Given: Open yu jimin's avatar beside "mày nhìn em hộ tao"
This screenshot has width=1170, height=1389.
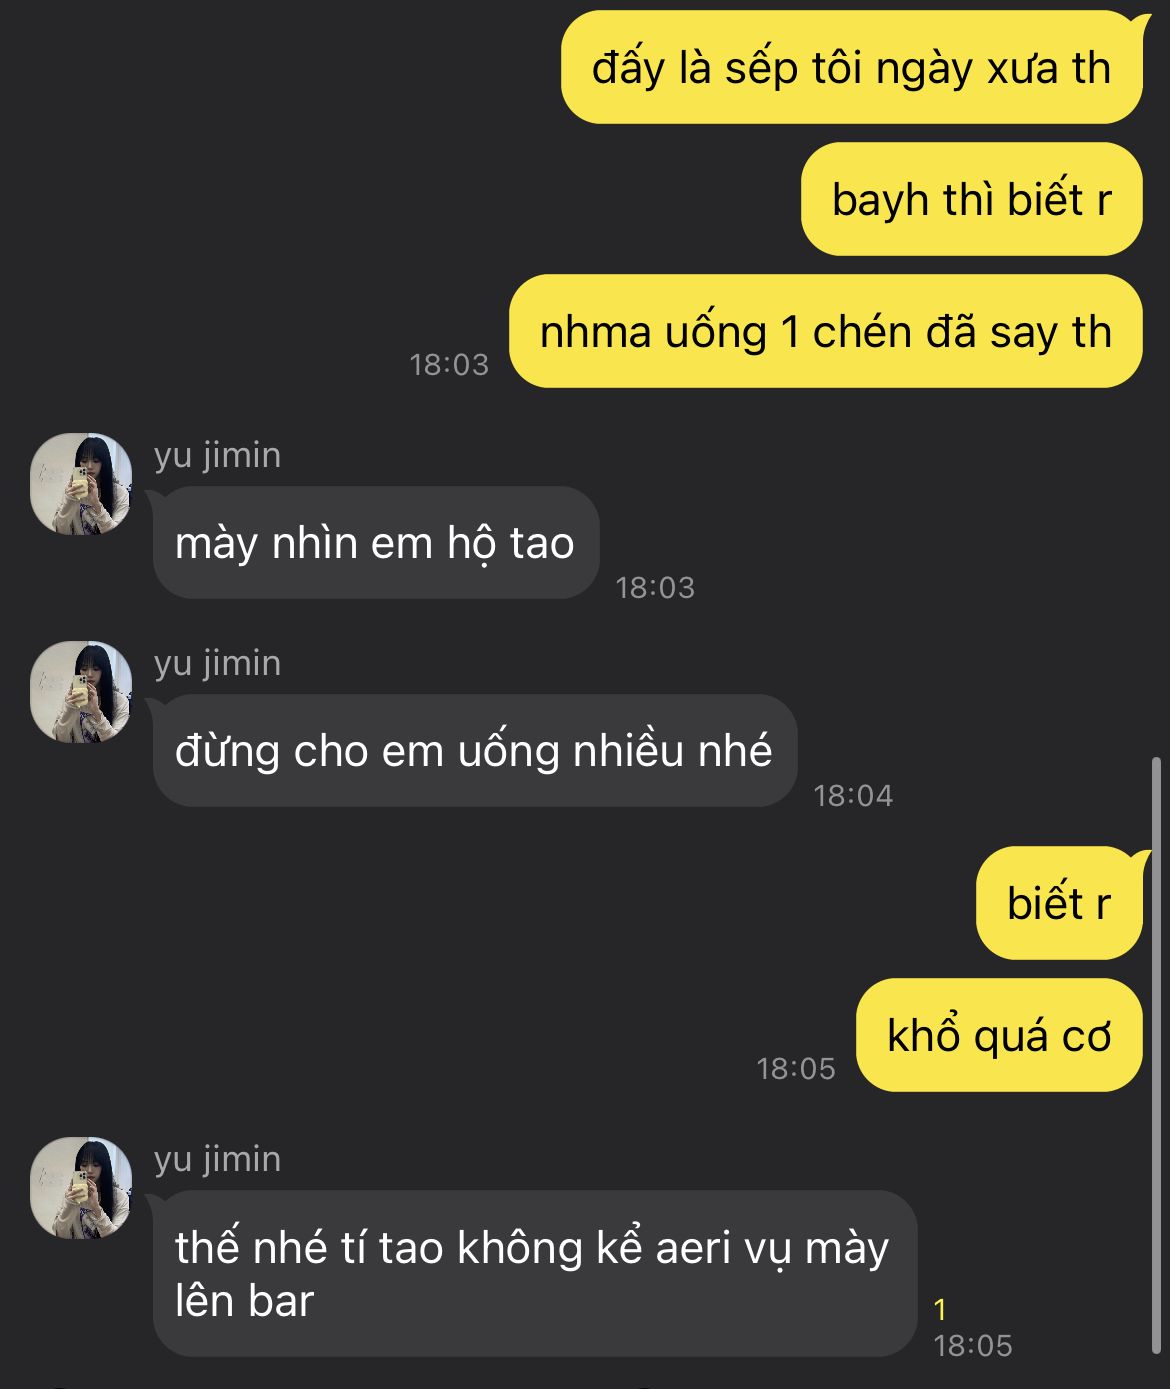Looking at the screenshot, I should (x=81, y=484).
